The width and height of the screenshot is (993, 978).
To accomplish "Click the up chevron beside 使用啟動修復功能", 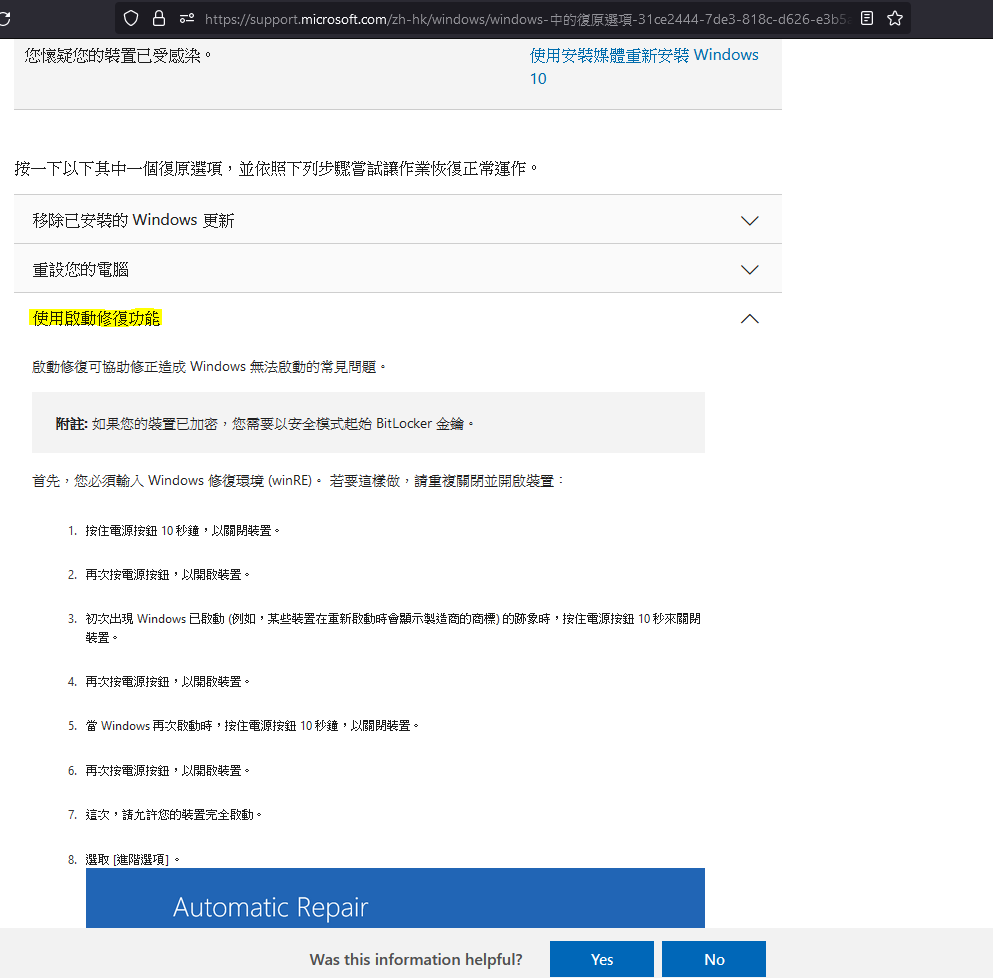I will point(750,319).
